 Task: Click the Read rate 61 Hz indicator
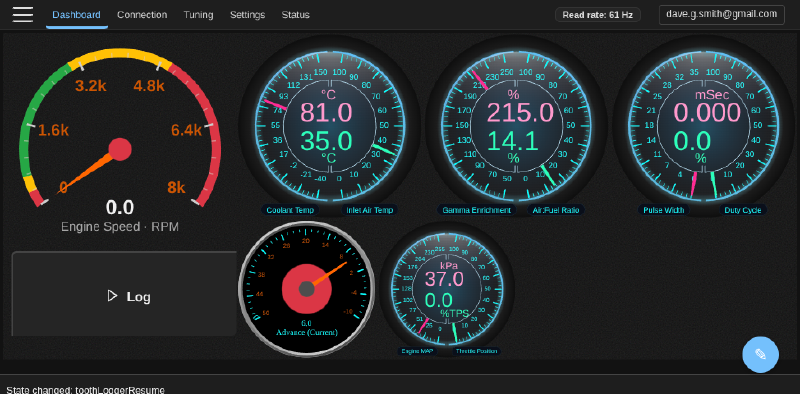click(597, 15)
